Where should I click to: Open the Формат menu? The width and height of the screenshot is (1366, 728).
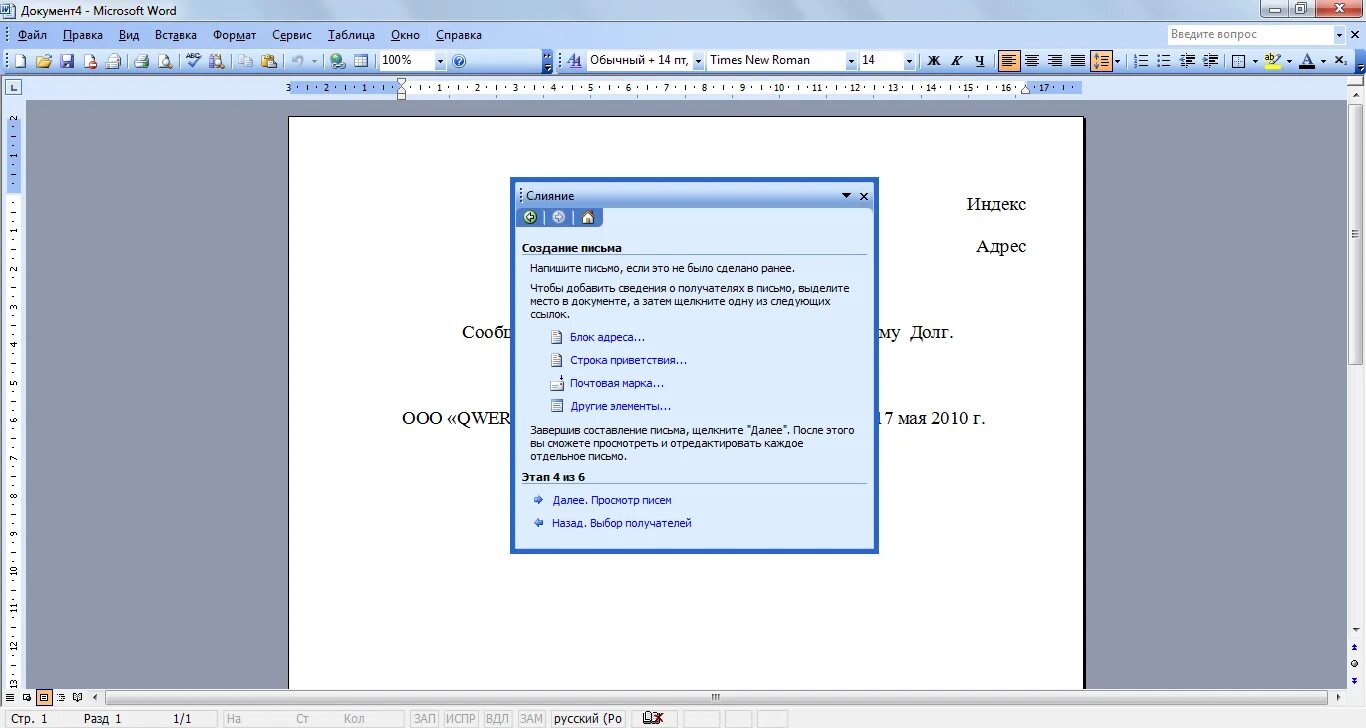click(235, 35)
